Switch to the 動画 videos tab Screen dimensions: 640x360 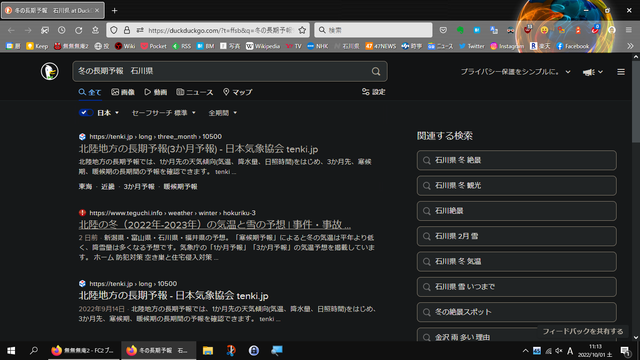coord(156,92)
